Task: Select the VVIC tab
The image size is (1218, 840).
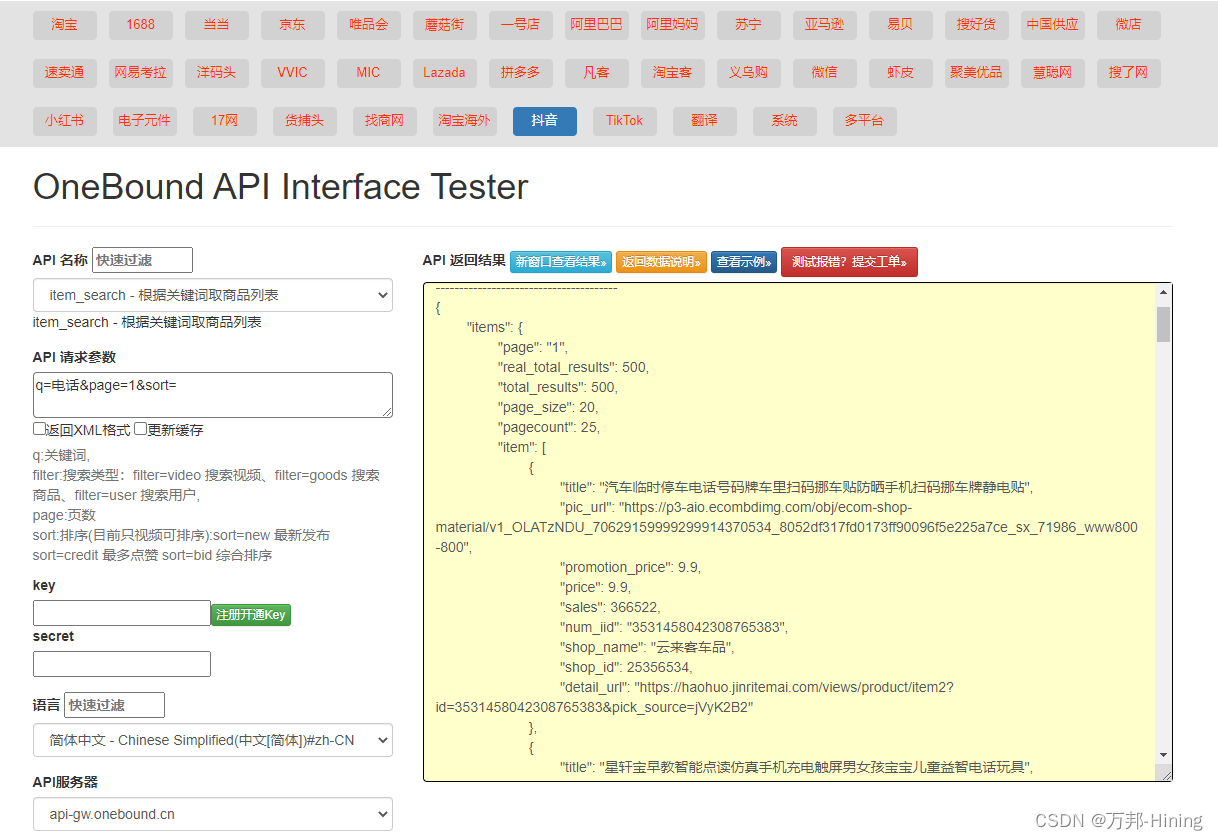Action: tap(293, 73)
